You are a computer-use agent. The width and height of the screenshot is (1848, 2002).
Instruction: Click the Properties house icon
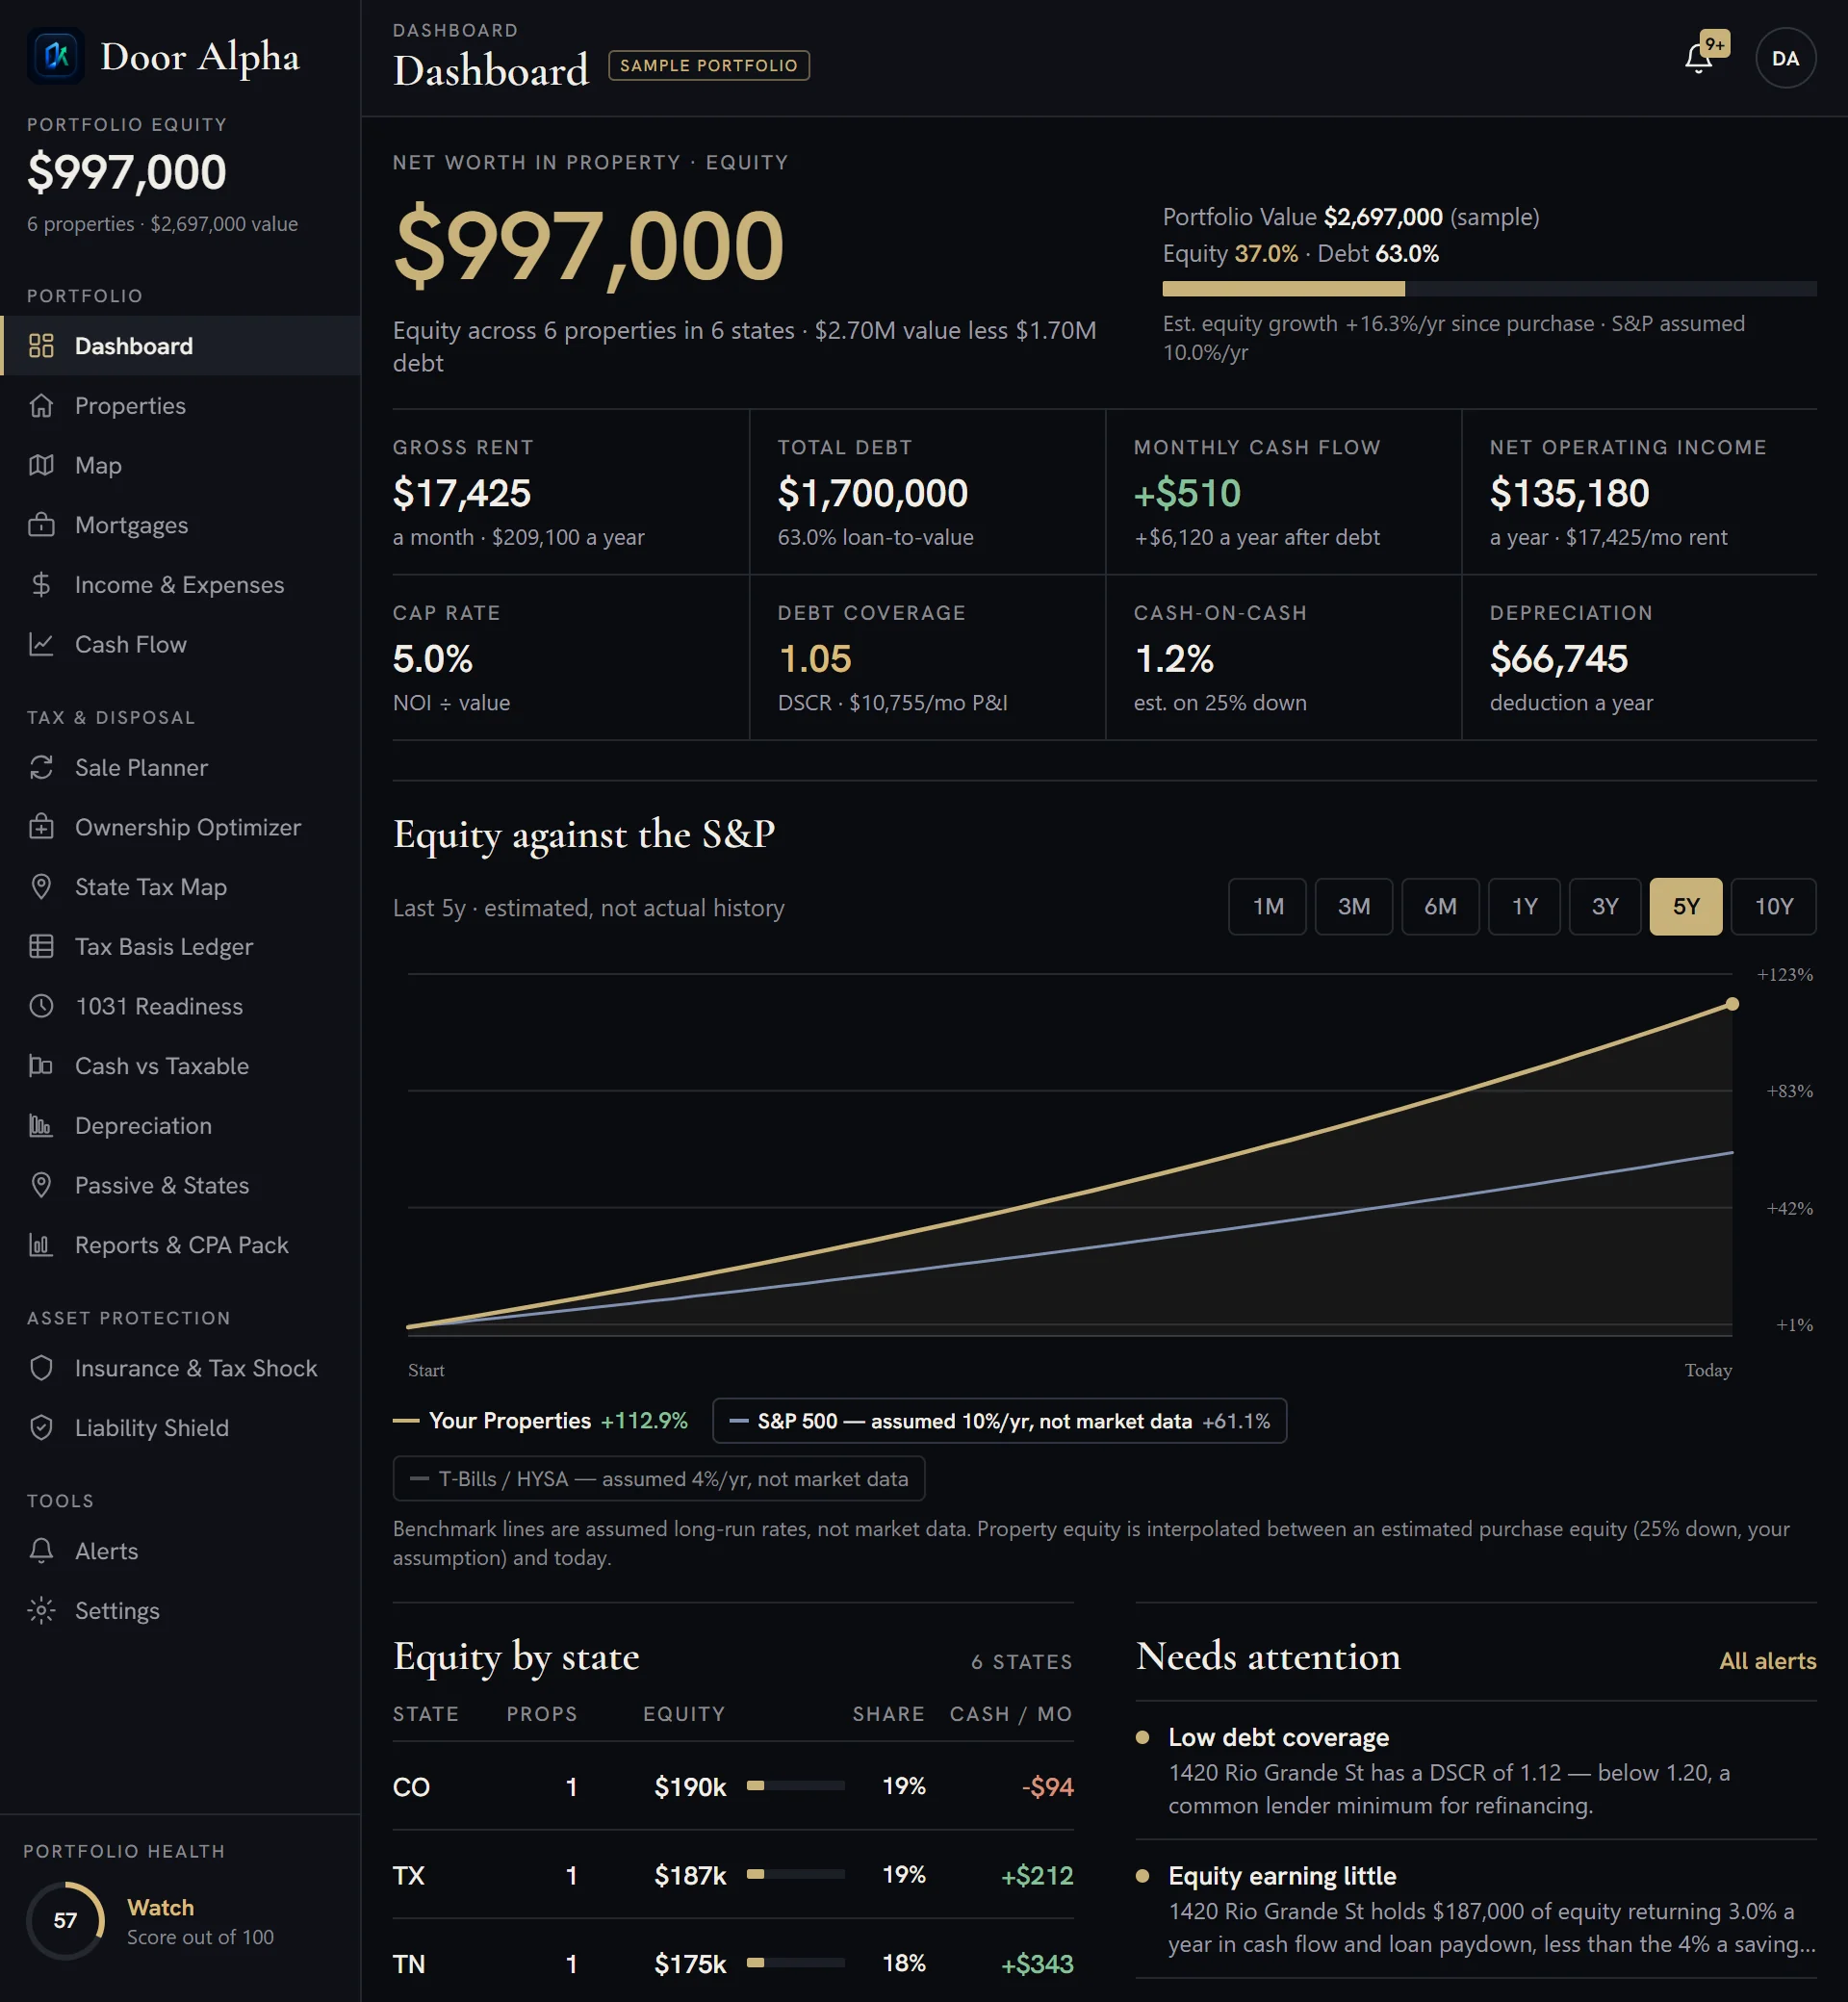click(x=41, y=406)
